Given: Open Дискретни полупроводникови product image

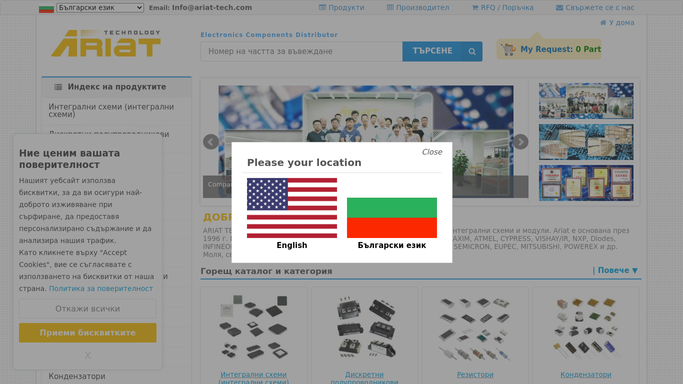Looking at the screenshot, I should [x=365, y=327].
